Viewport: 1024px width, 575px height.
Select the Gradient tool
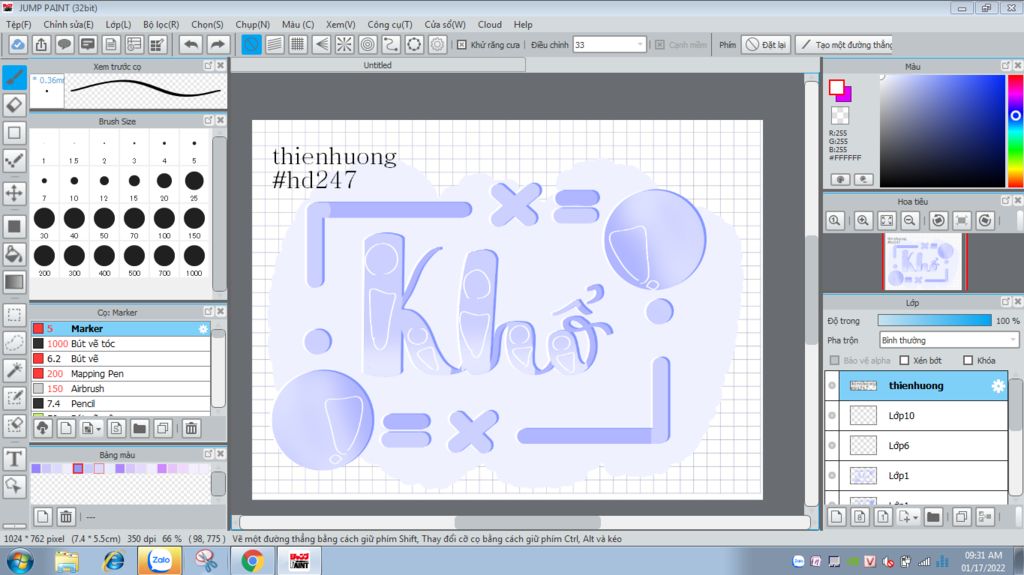click(x=14, y=282)
